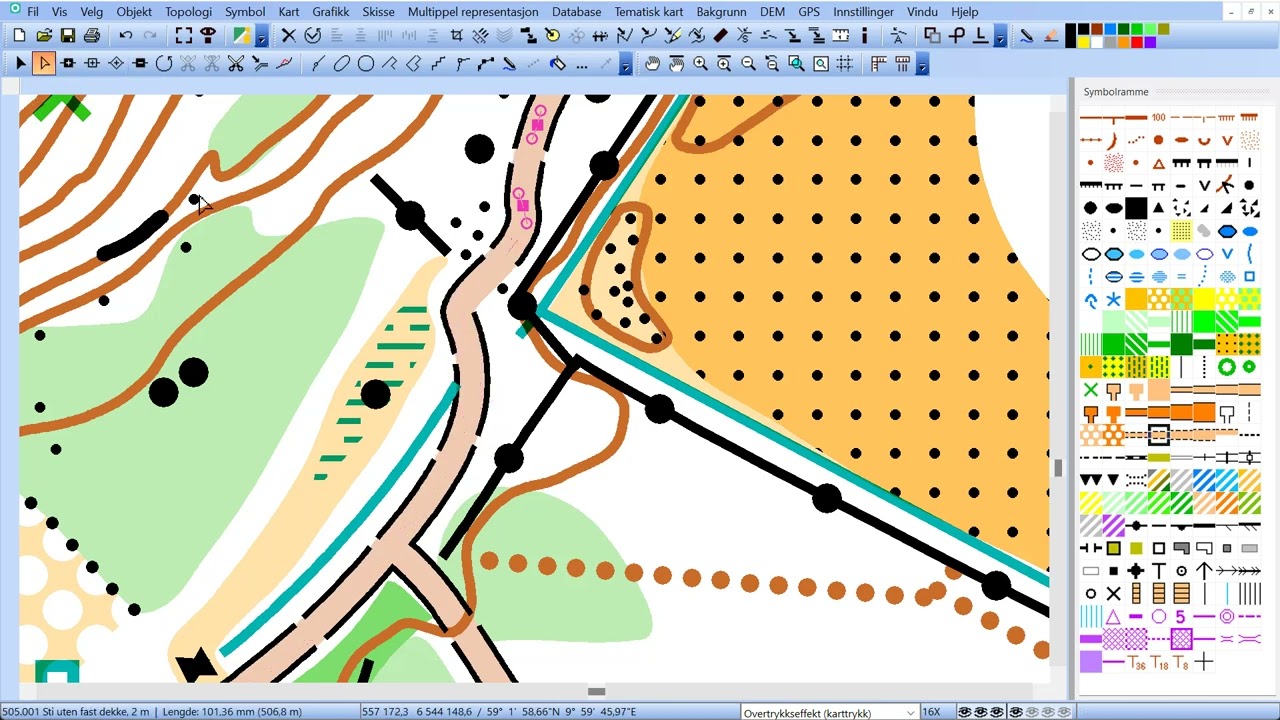This screenshot has width=1280, height=720.
Task: Pick the brown color swatch
Action: coord(1096,29)
